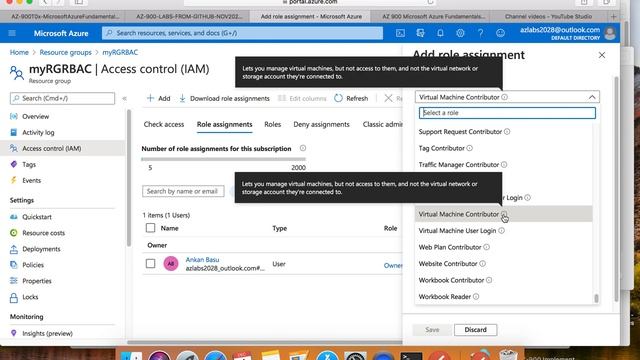Click info icon next to Traffic Manager Contributor
This screenshot has width=640, height=360.
pos(504,164)
